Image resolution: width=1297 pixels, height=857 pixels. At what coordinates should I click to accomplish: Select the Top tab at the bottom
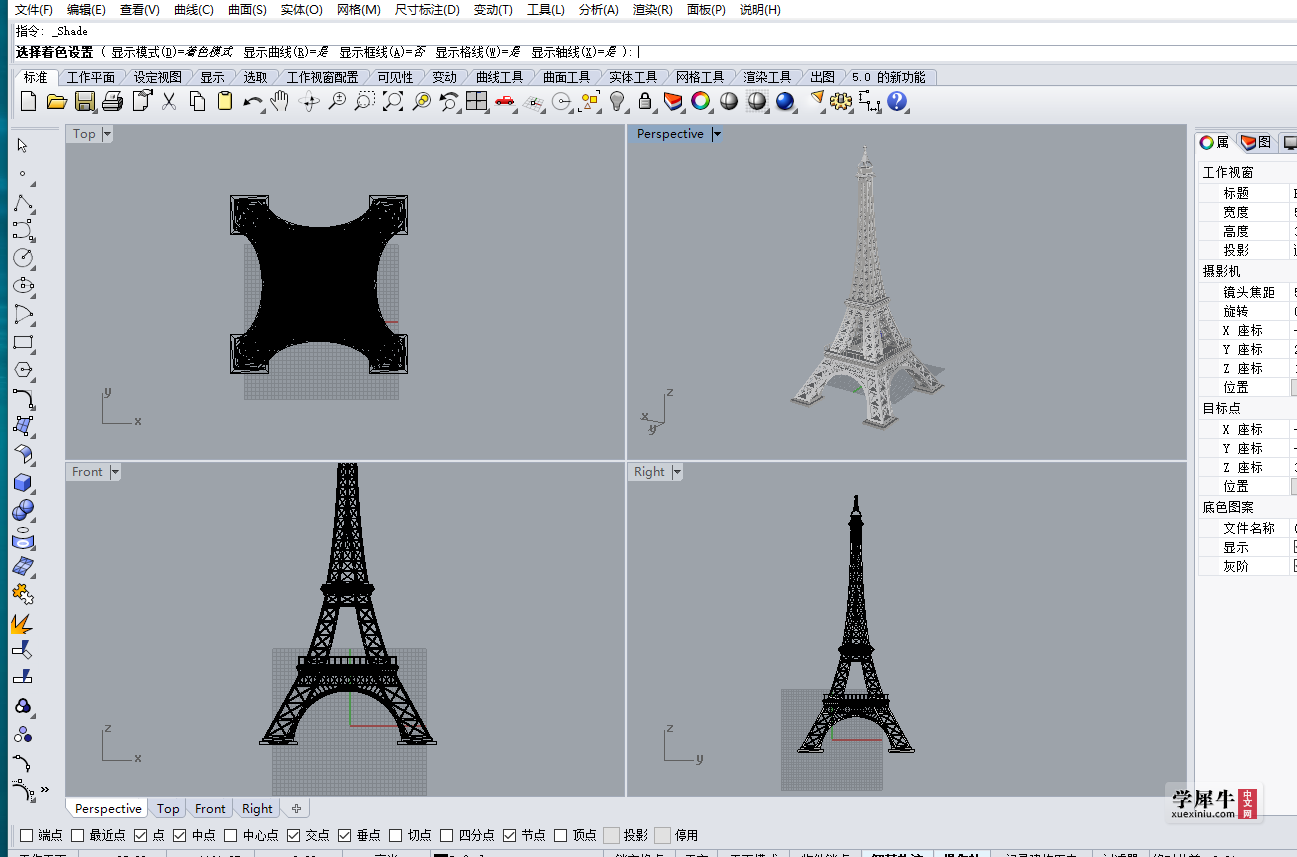pos(168,809)
